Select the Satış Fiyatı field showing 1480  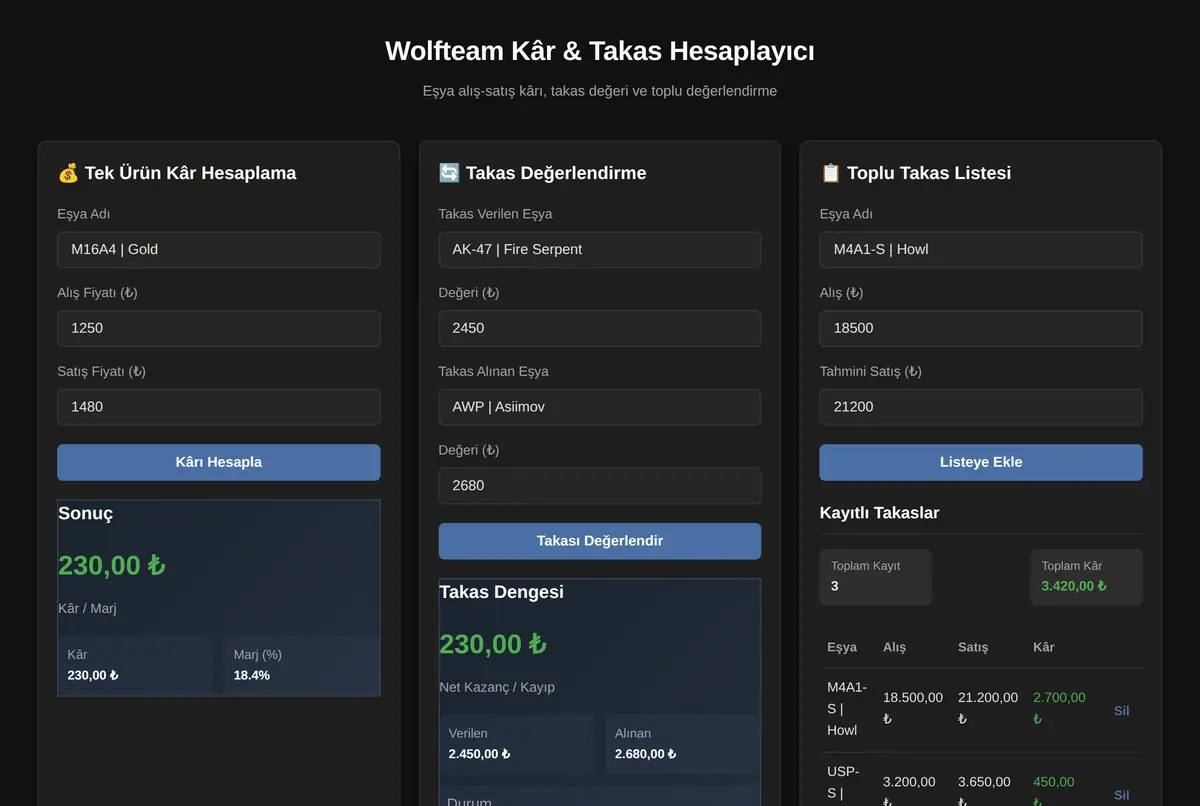click(x=219, y=407)
